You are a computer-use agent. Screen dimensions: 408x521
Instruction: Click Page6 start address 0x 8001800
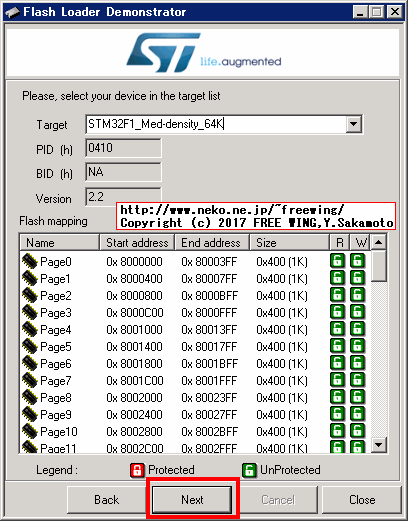click(134, 363)
